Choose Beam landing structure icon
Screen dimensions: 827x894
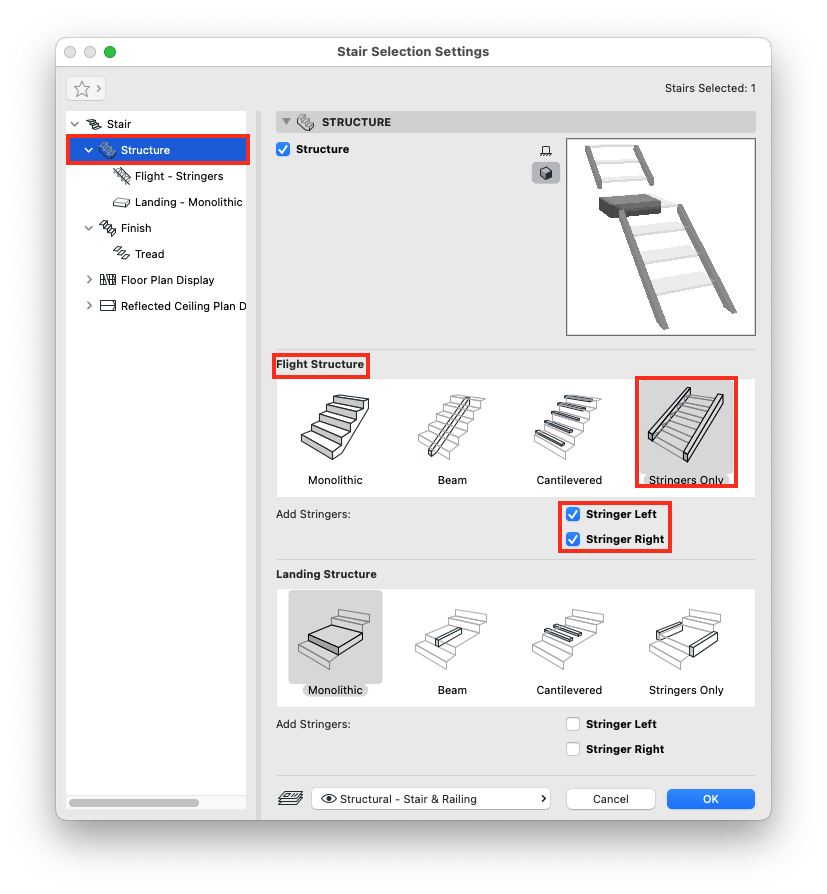452,637
